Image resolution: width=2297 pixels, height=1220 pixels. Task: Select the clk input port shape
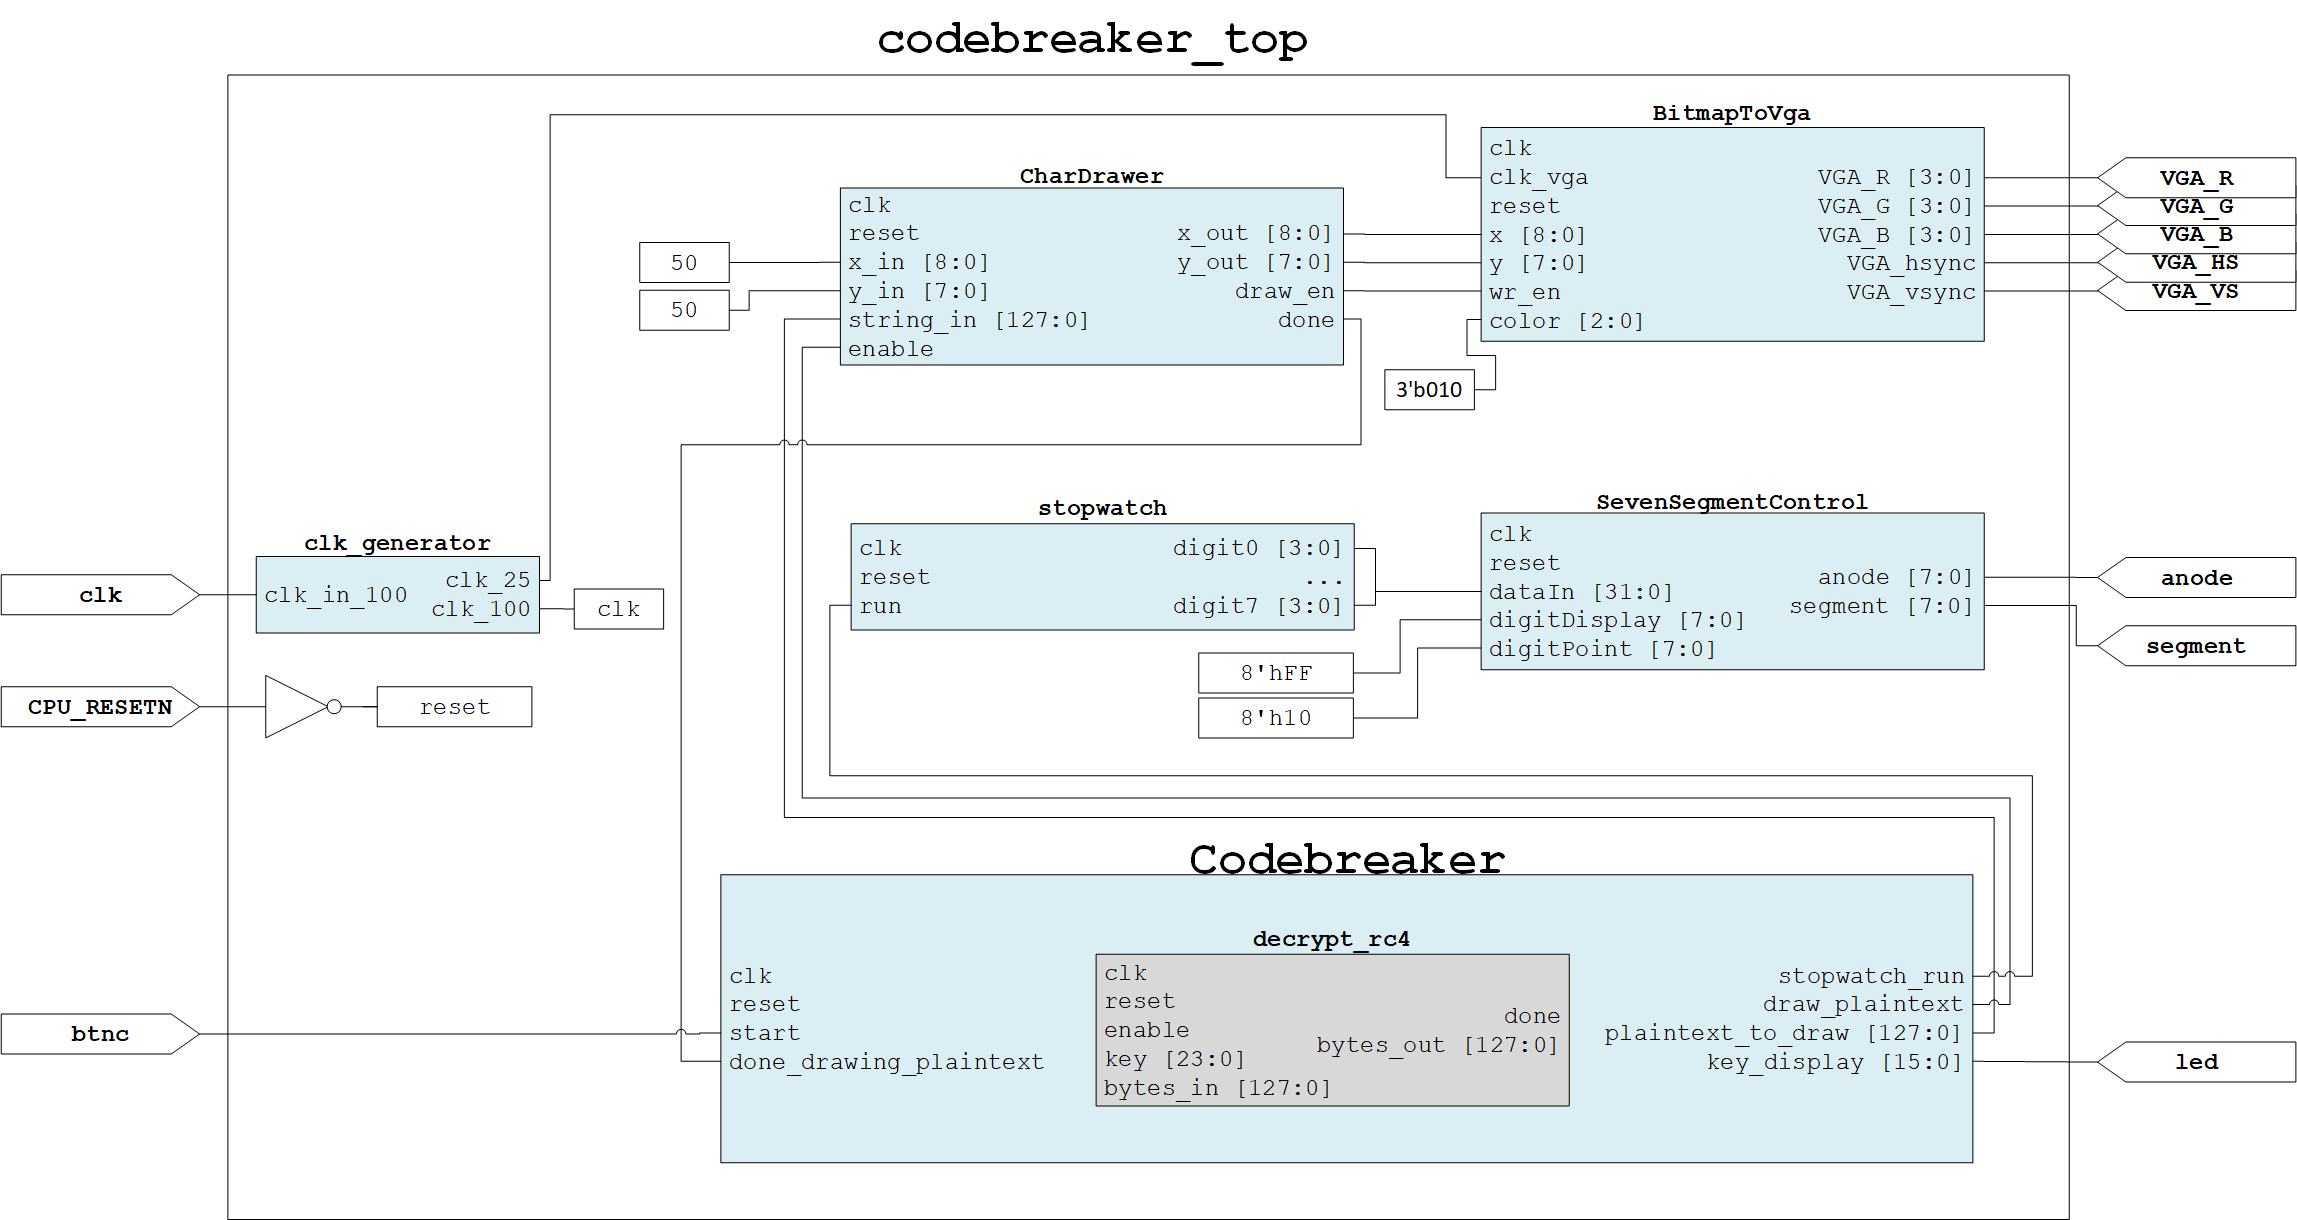pyautogui.click(x=100, y=595)
